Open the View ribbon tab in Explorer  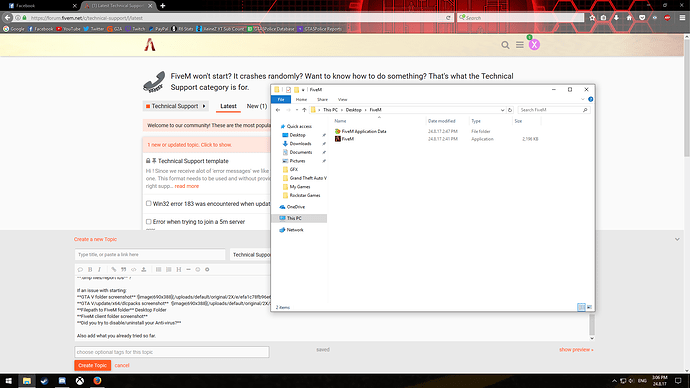342,99
